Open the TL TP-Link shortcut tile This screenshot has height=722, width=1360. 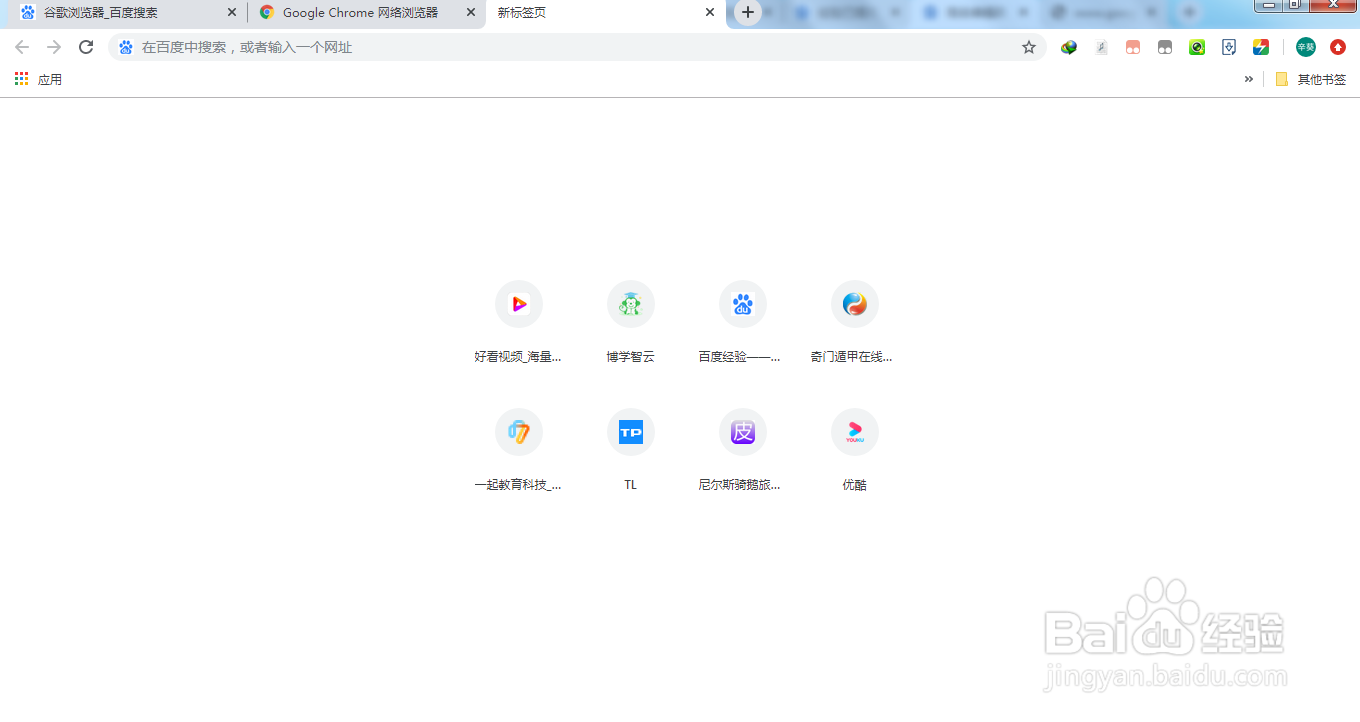(631, 432)
